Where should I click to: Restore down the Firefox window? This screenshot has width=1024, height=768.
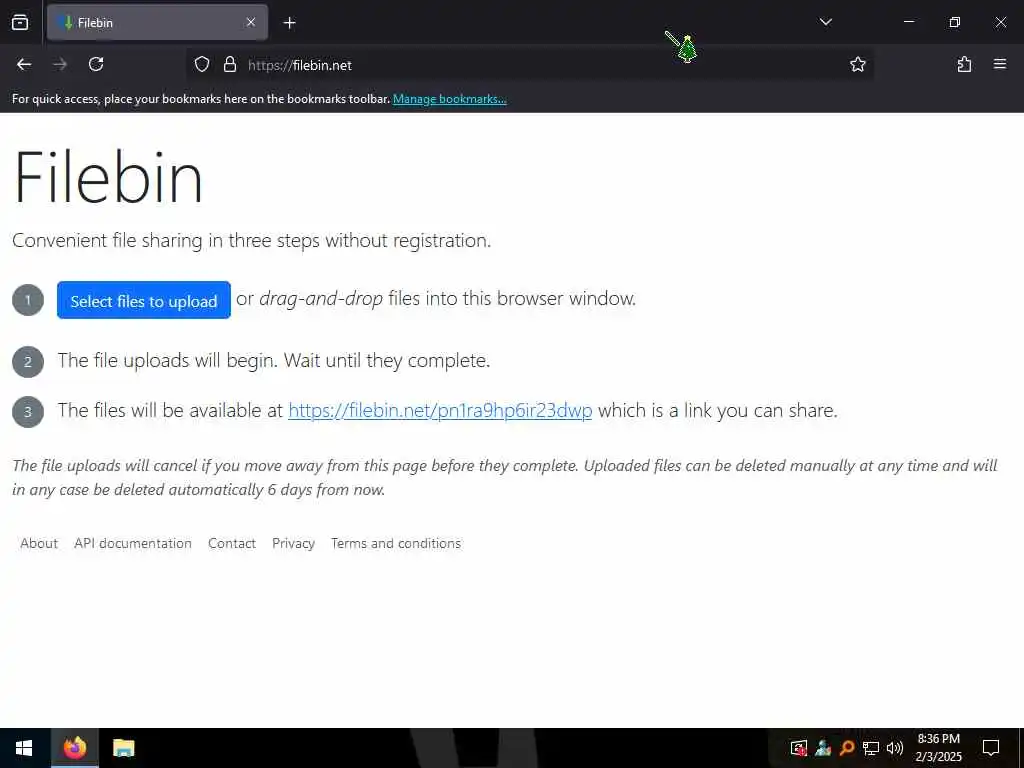955,22
